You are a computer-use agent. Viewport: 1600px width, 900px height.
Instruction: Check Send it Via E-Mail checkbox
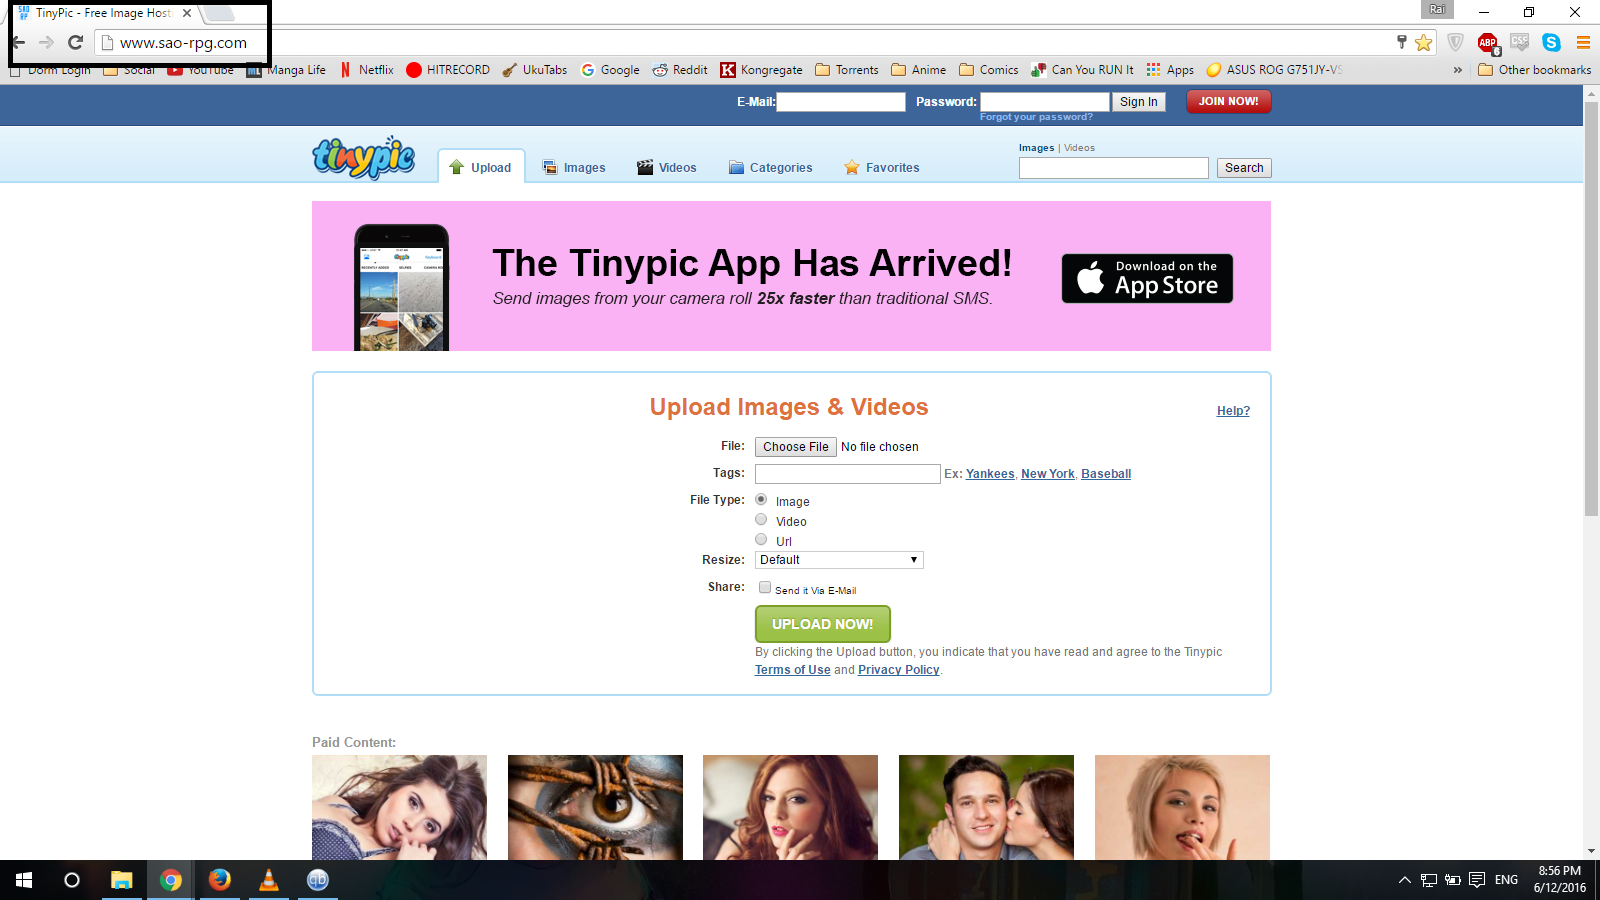(x=765, y=587)
